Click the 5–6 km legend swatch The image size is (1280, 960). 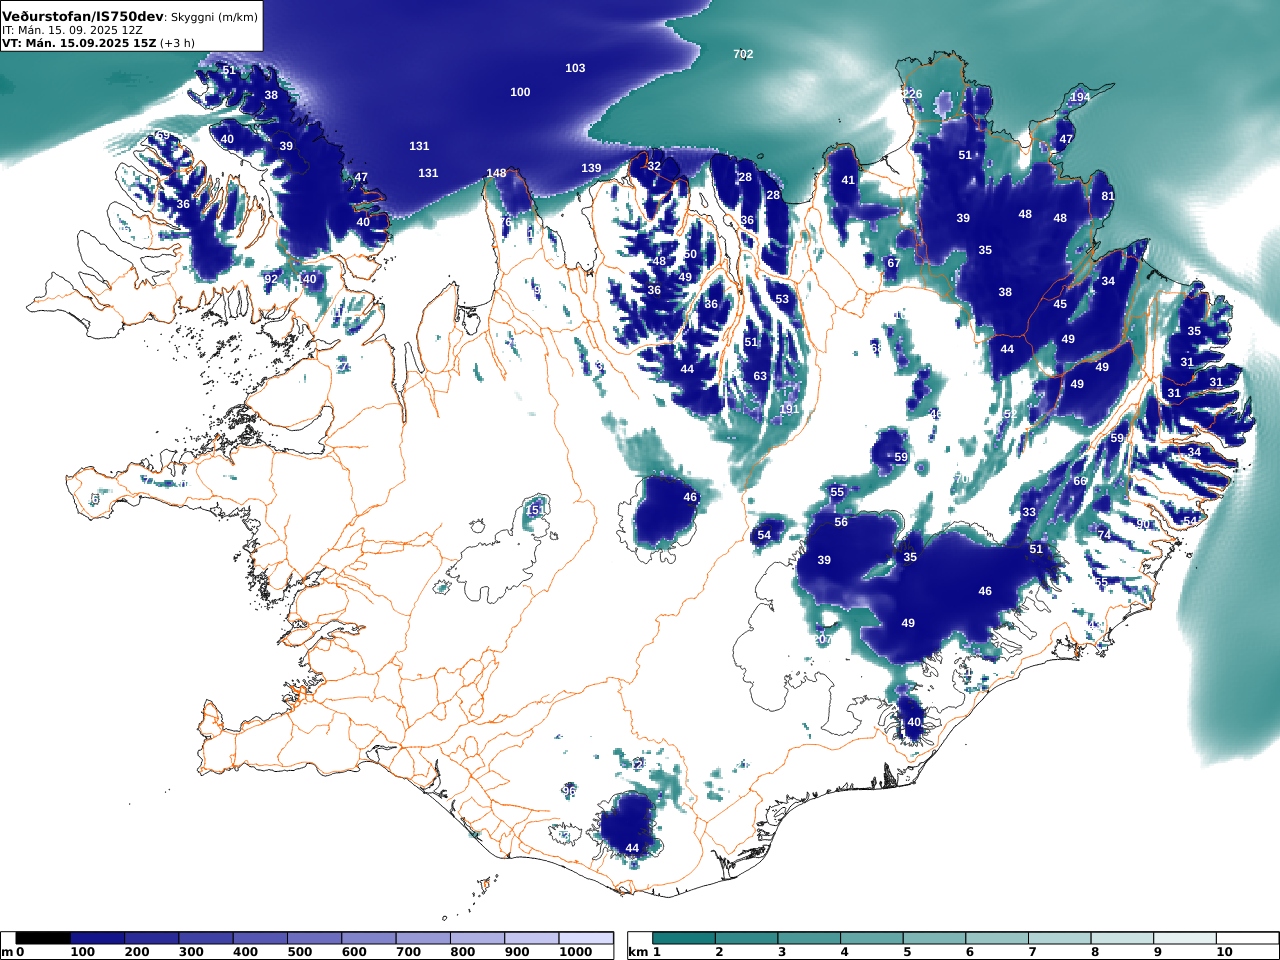pos(934,938)
